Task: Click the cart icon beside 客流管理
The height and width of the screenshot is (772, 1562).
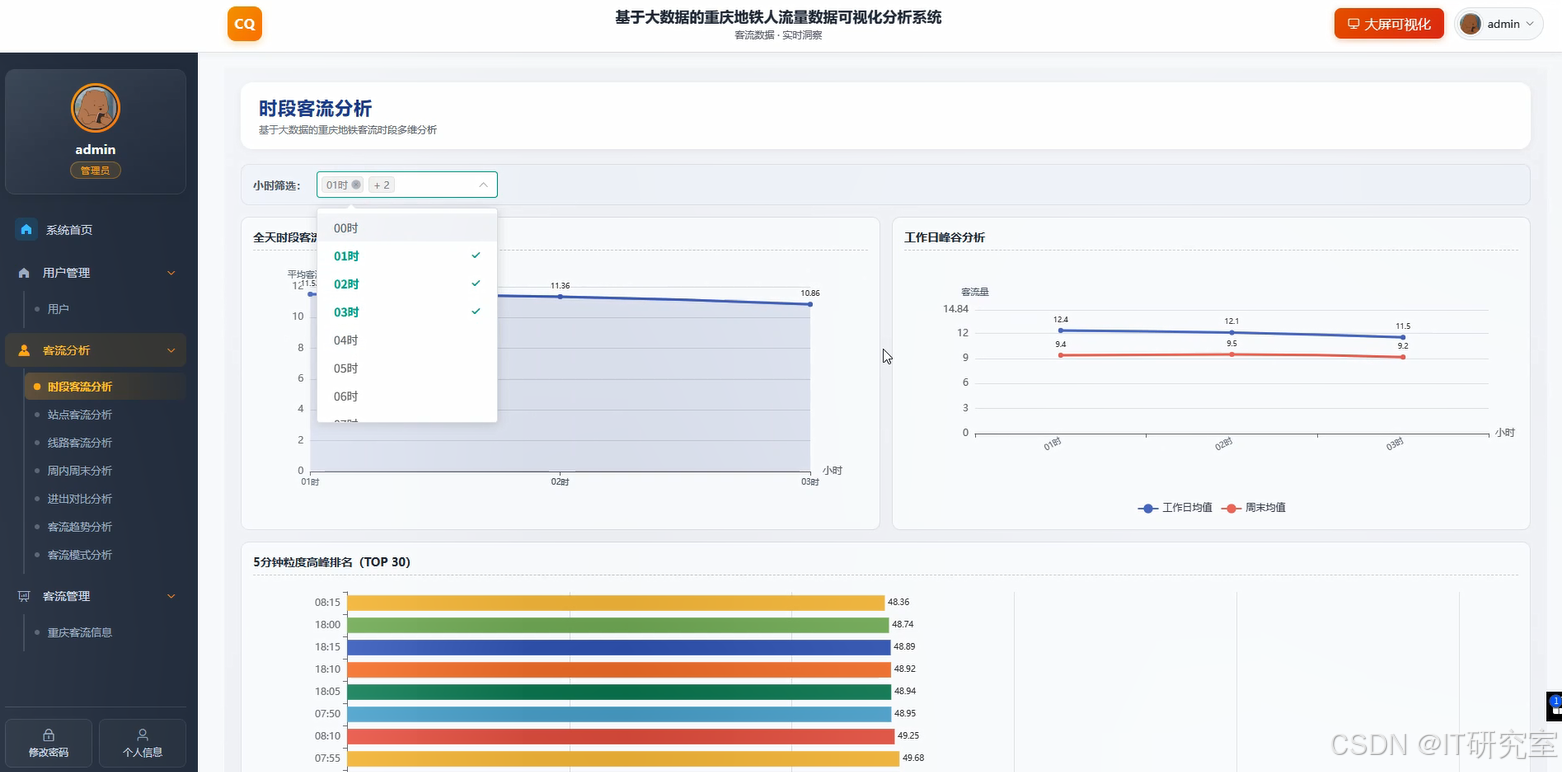Action: (24, 596)
